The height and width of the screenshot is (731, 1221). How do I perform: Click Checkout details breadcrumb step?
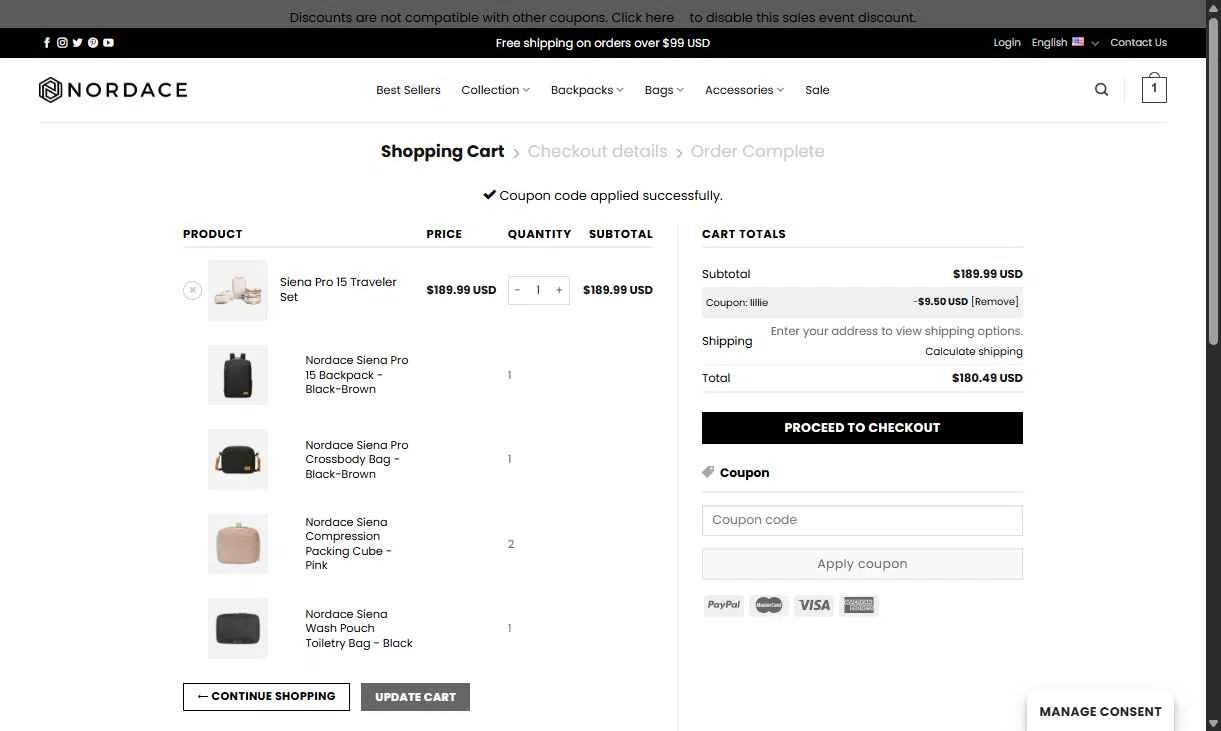pos(597,152)
